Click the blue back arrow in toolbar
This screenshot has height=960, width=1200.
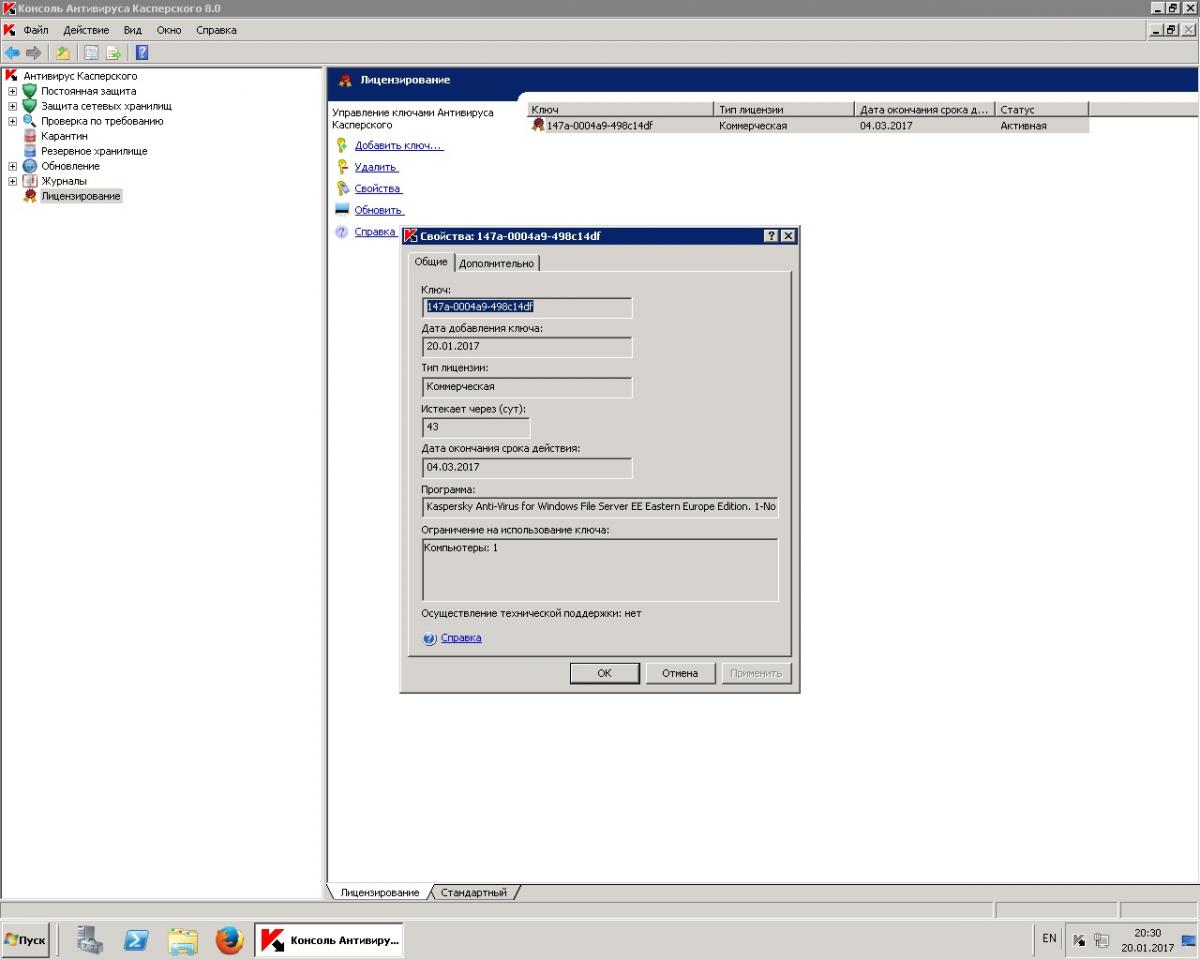click(x=12, y=53)
